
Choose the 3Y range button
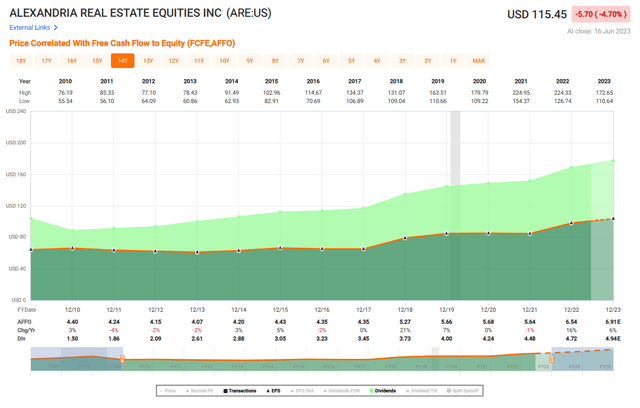(402, 61)
